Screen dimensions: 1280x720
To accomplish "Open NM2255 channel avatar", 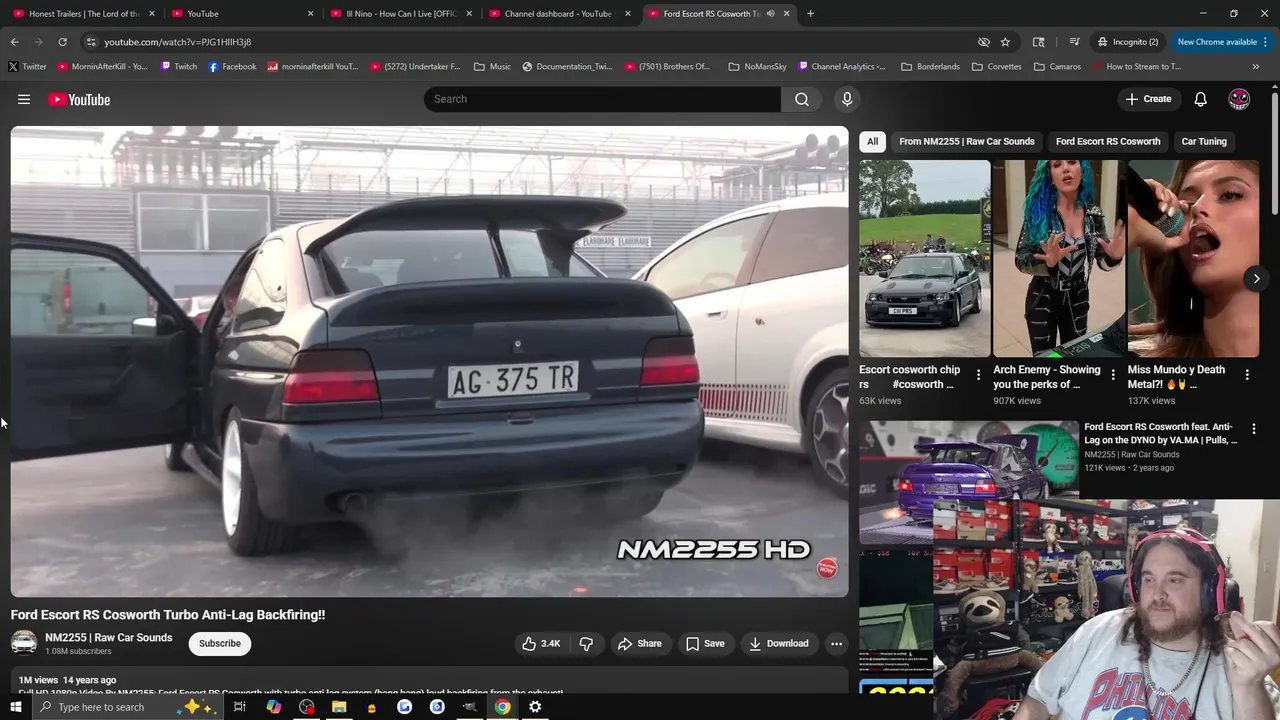I will tap(24, 643).
